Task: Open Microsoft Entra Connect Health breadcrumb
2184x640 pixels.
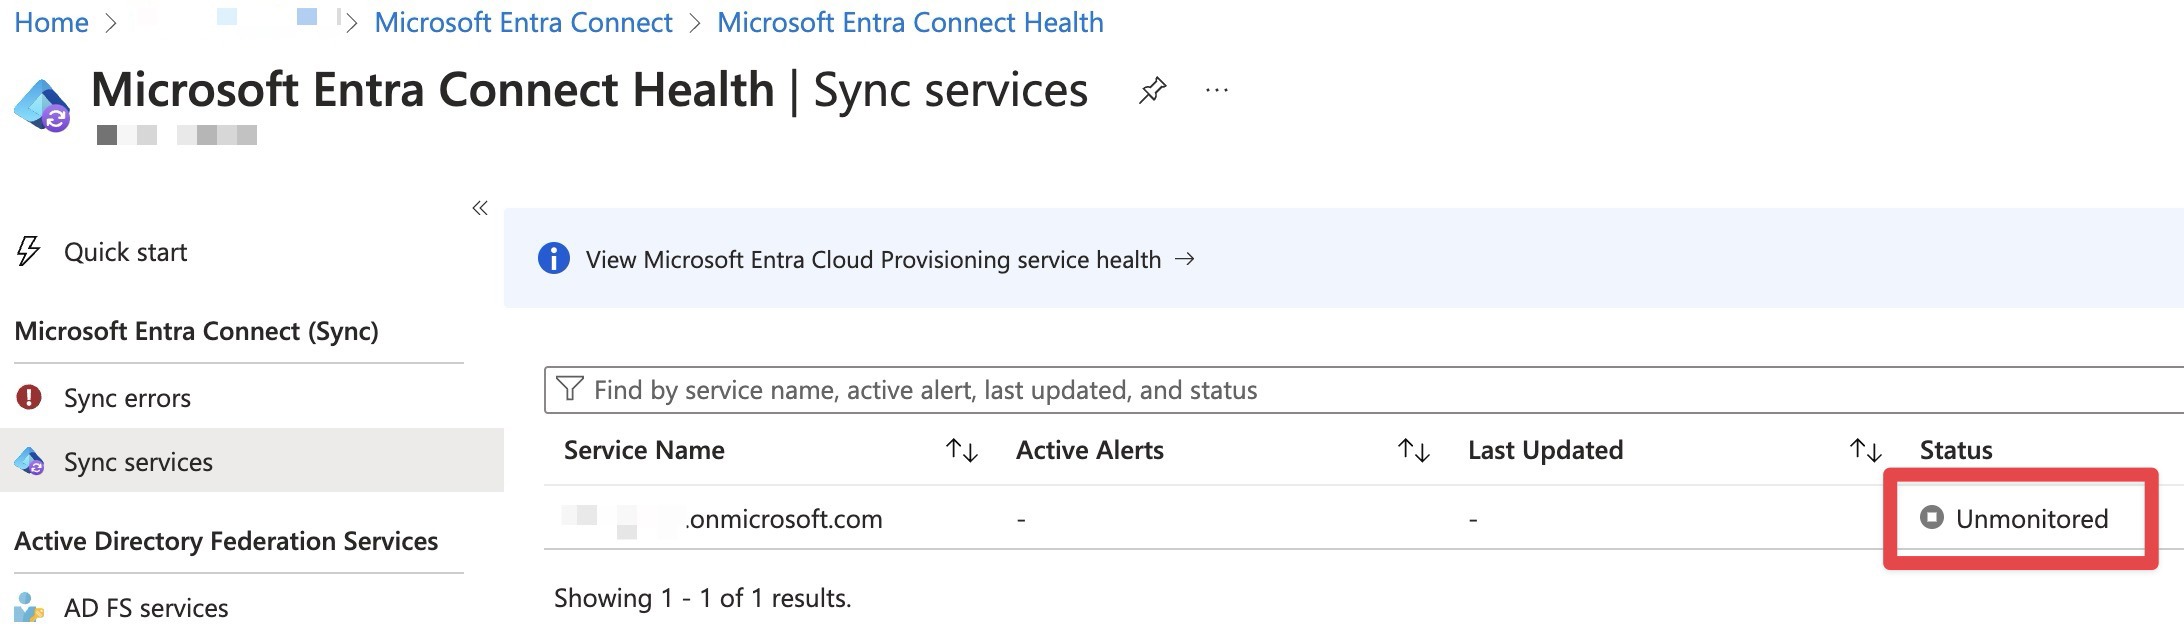Action: click(910, 22)
